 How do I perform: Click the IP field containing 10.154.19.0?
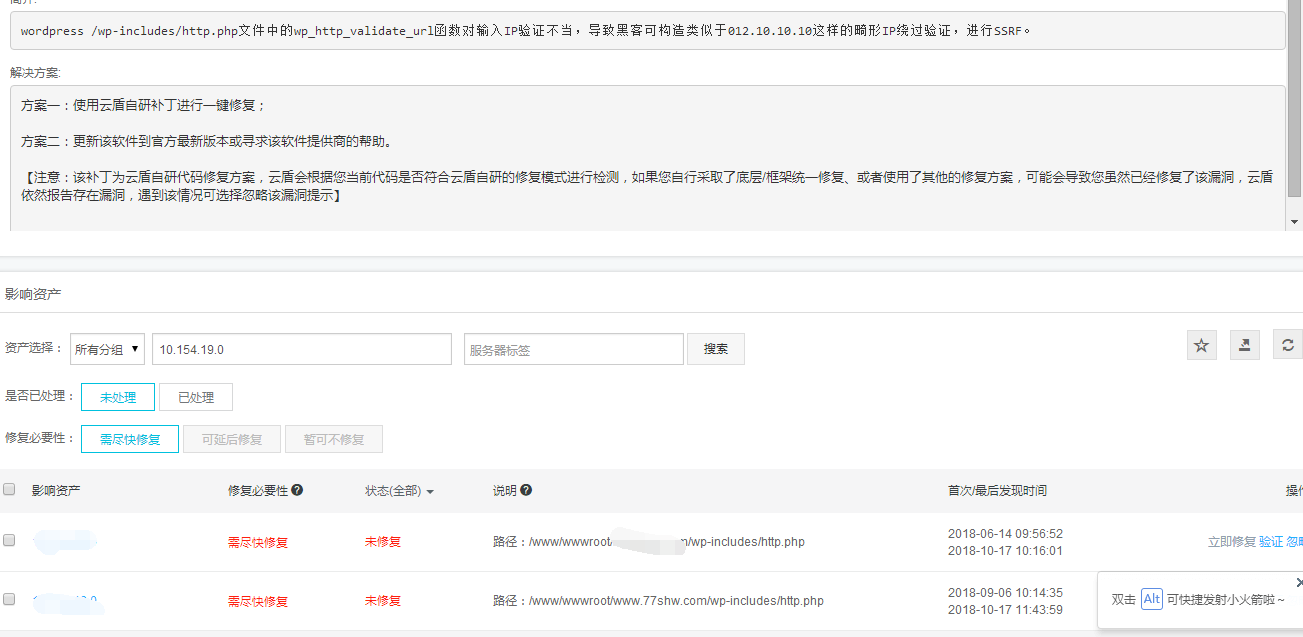tap(301, 350)
